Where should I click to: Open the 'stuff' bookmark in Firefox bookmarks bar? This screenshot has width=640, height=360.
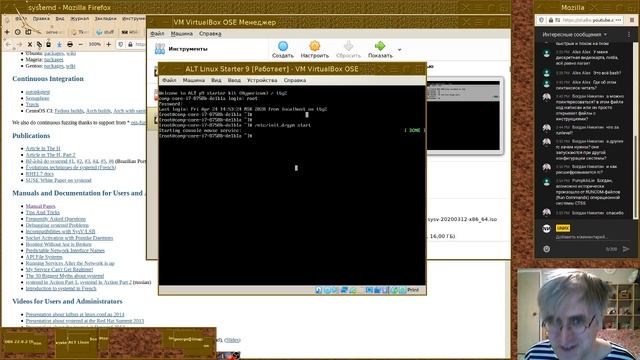point(105,31)
